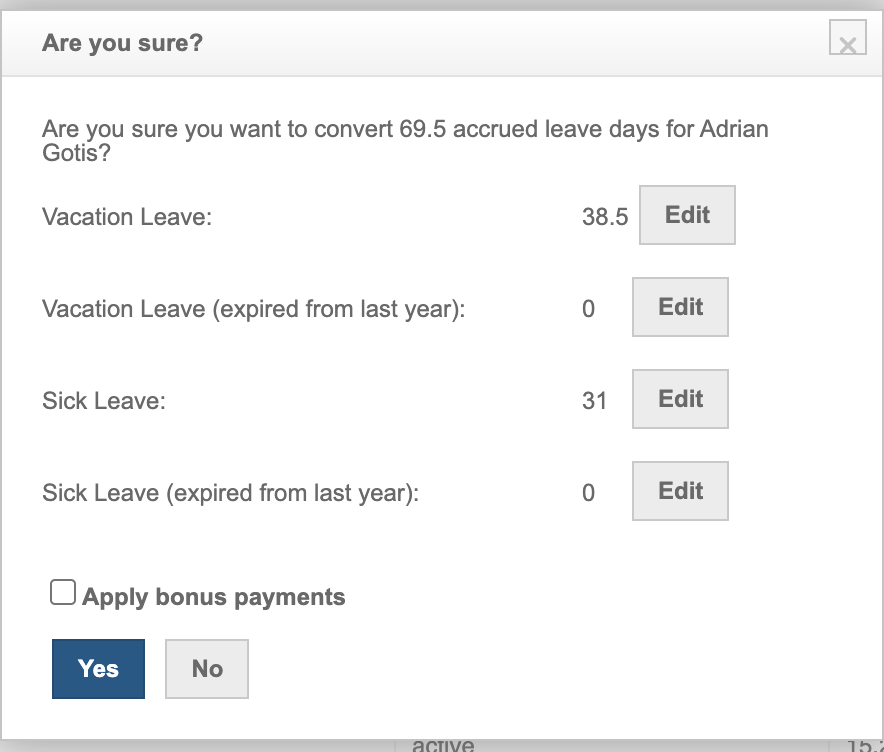Enable the Apply bonus payments checkbox
This screenshot has width=884, height=752.
click(x=63, y=595)
